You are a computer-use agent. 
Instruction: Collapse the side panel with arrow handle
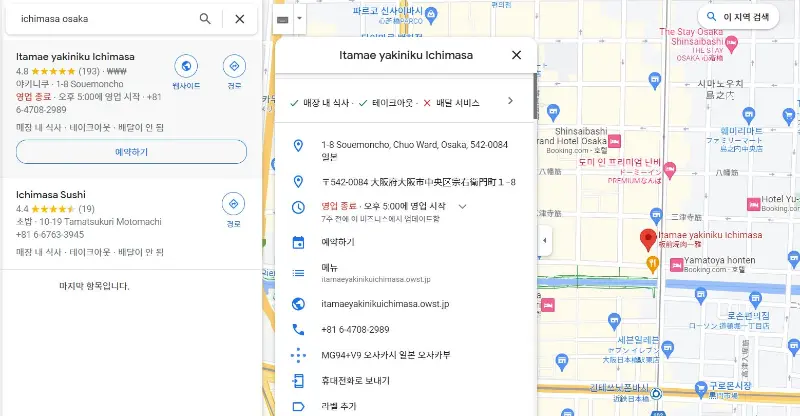click(x=544, y=240)
